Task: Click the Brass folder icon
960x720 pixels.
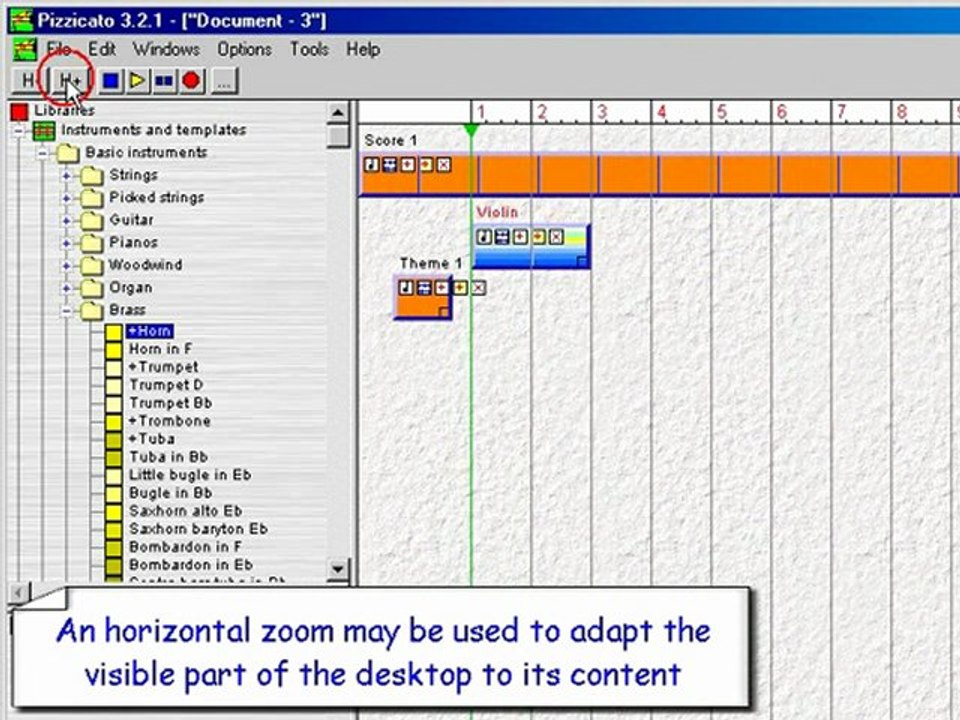Action: pos(92,311)
